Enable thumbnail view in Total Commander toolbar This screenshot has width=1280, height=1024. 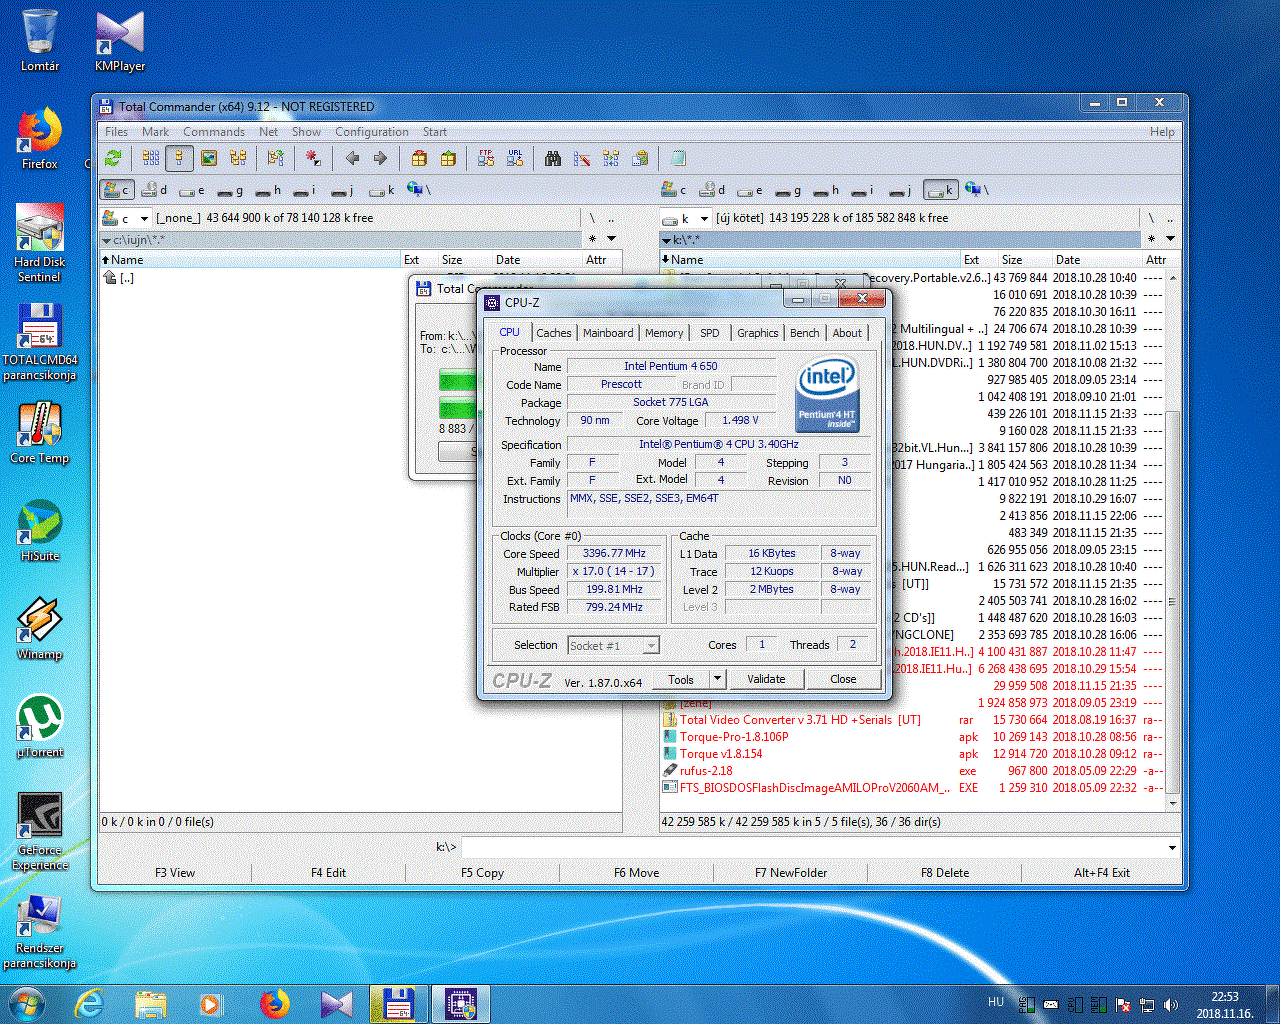pos(209,158)
